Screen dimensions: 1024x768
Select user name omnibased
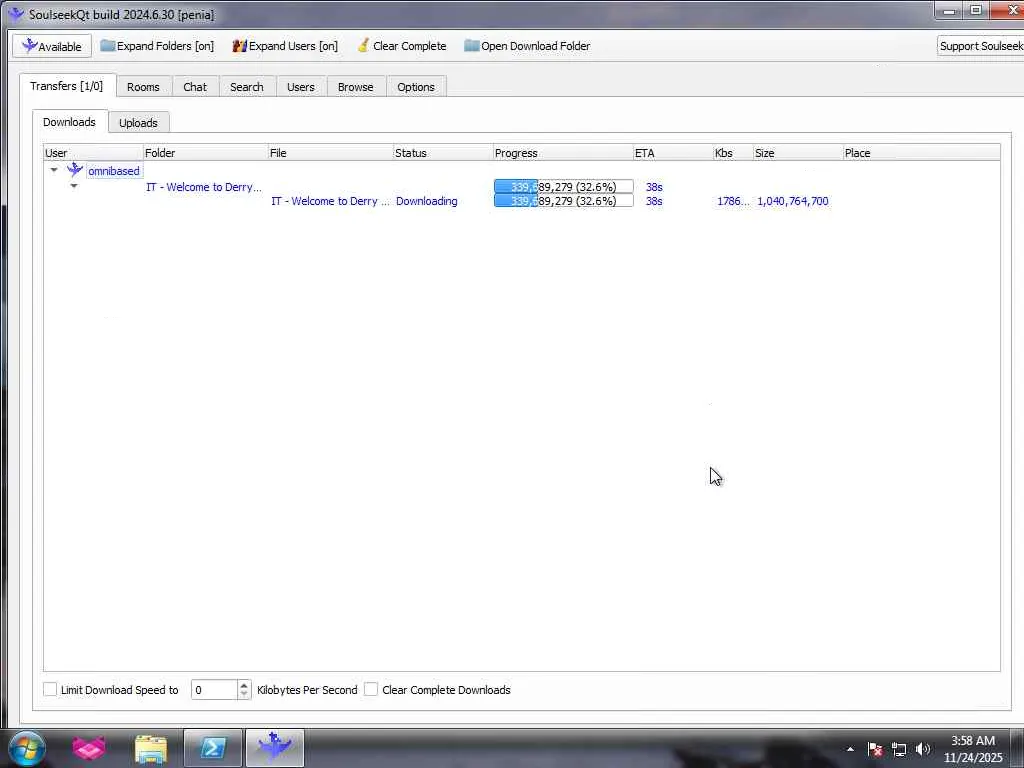(x=114, y=171)
